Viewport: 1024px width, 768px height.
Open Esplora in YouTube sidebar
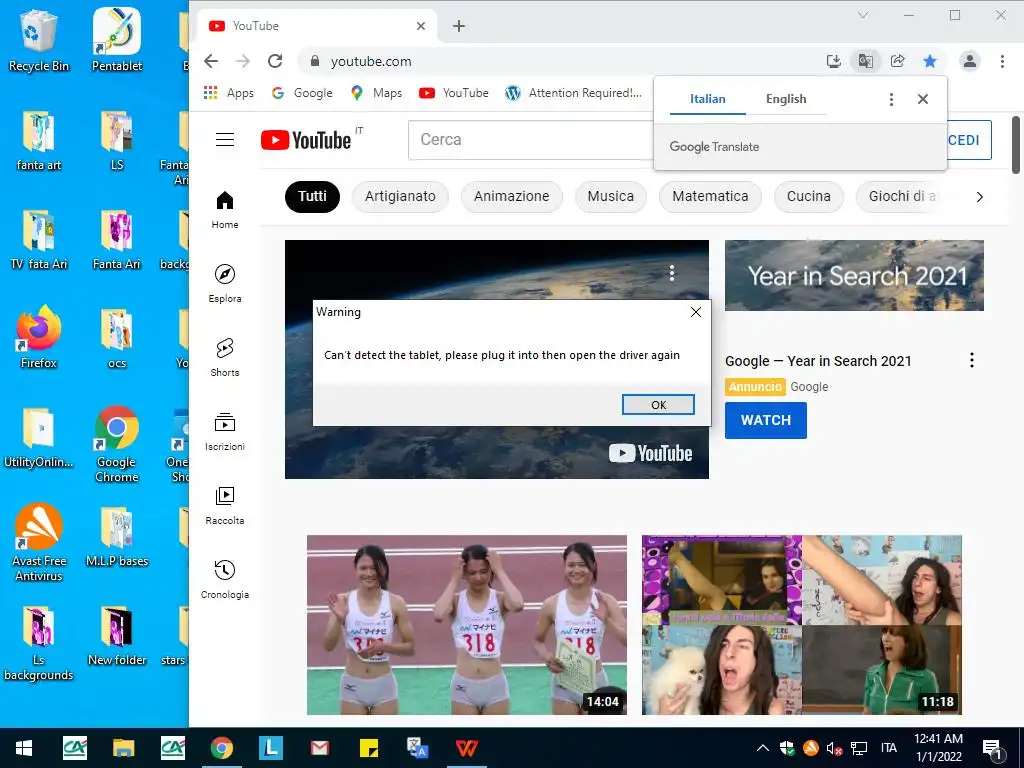tap(225, 283)
